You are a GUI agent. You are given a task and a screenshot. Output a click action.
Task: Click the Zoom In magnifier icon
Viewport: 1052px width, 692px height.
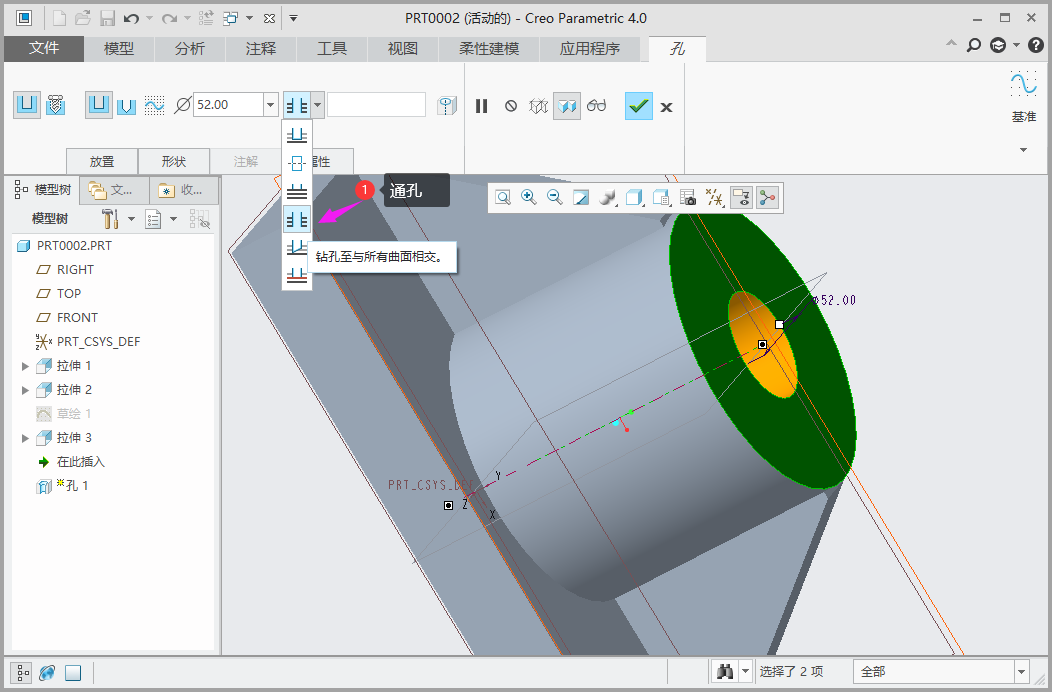529,198
